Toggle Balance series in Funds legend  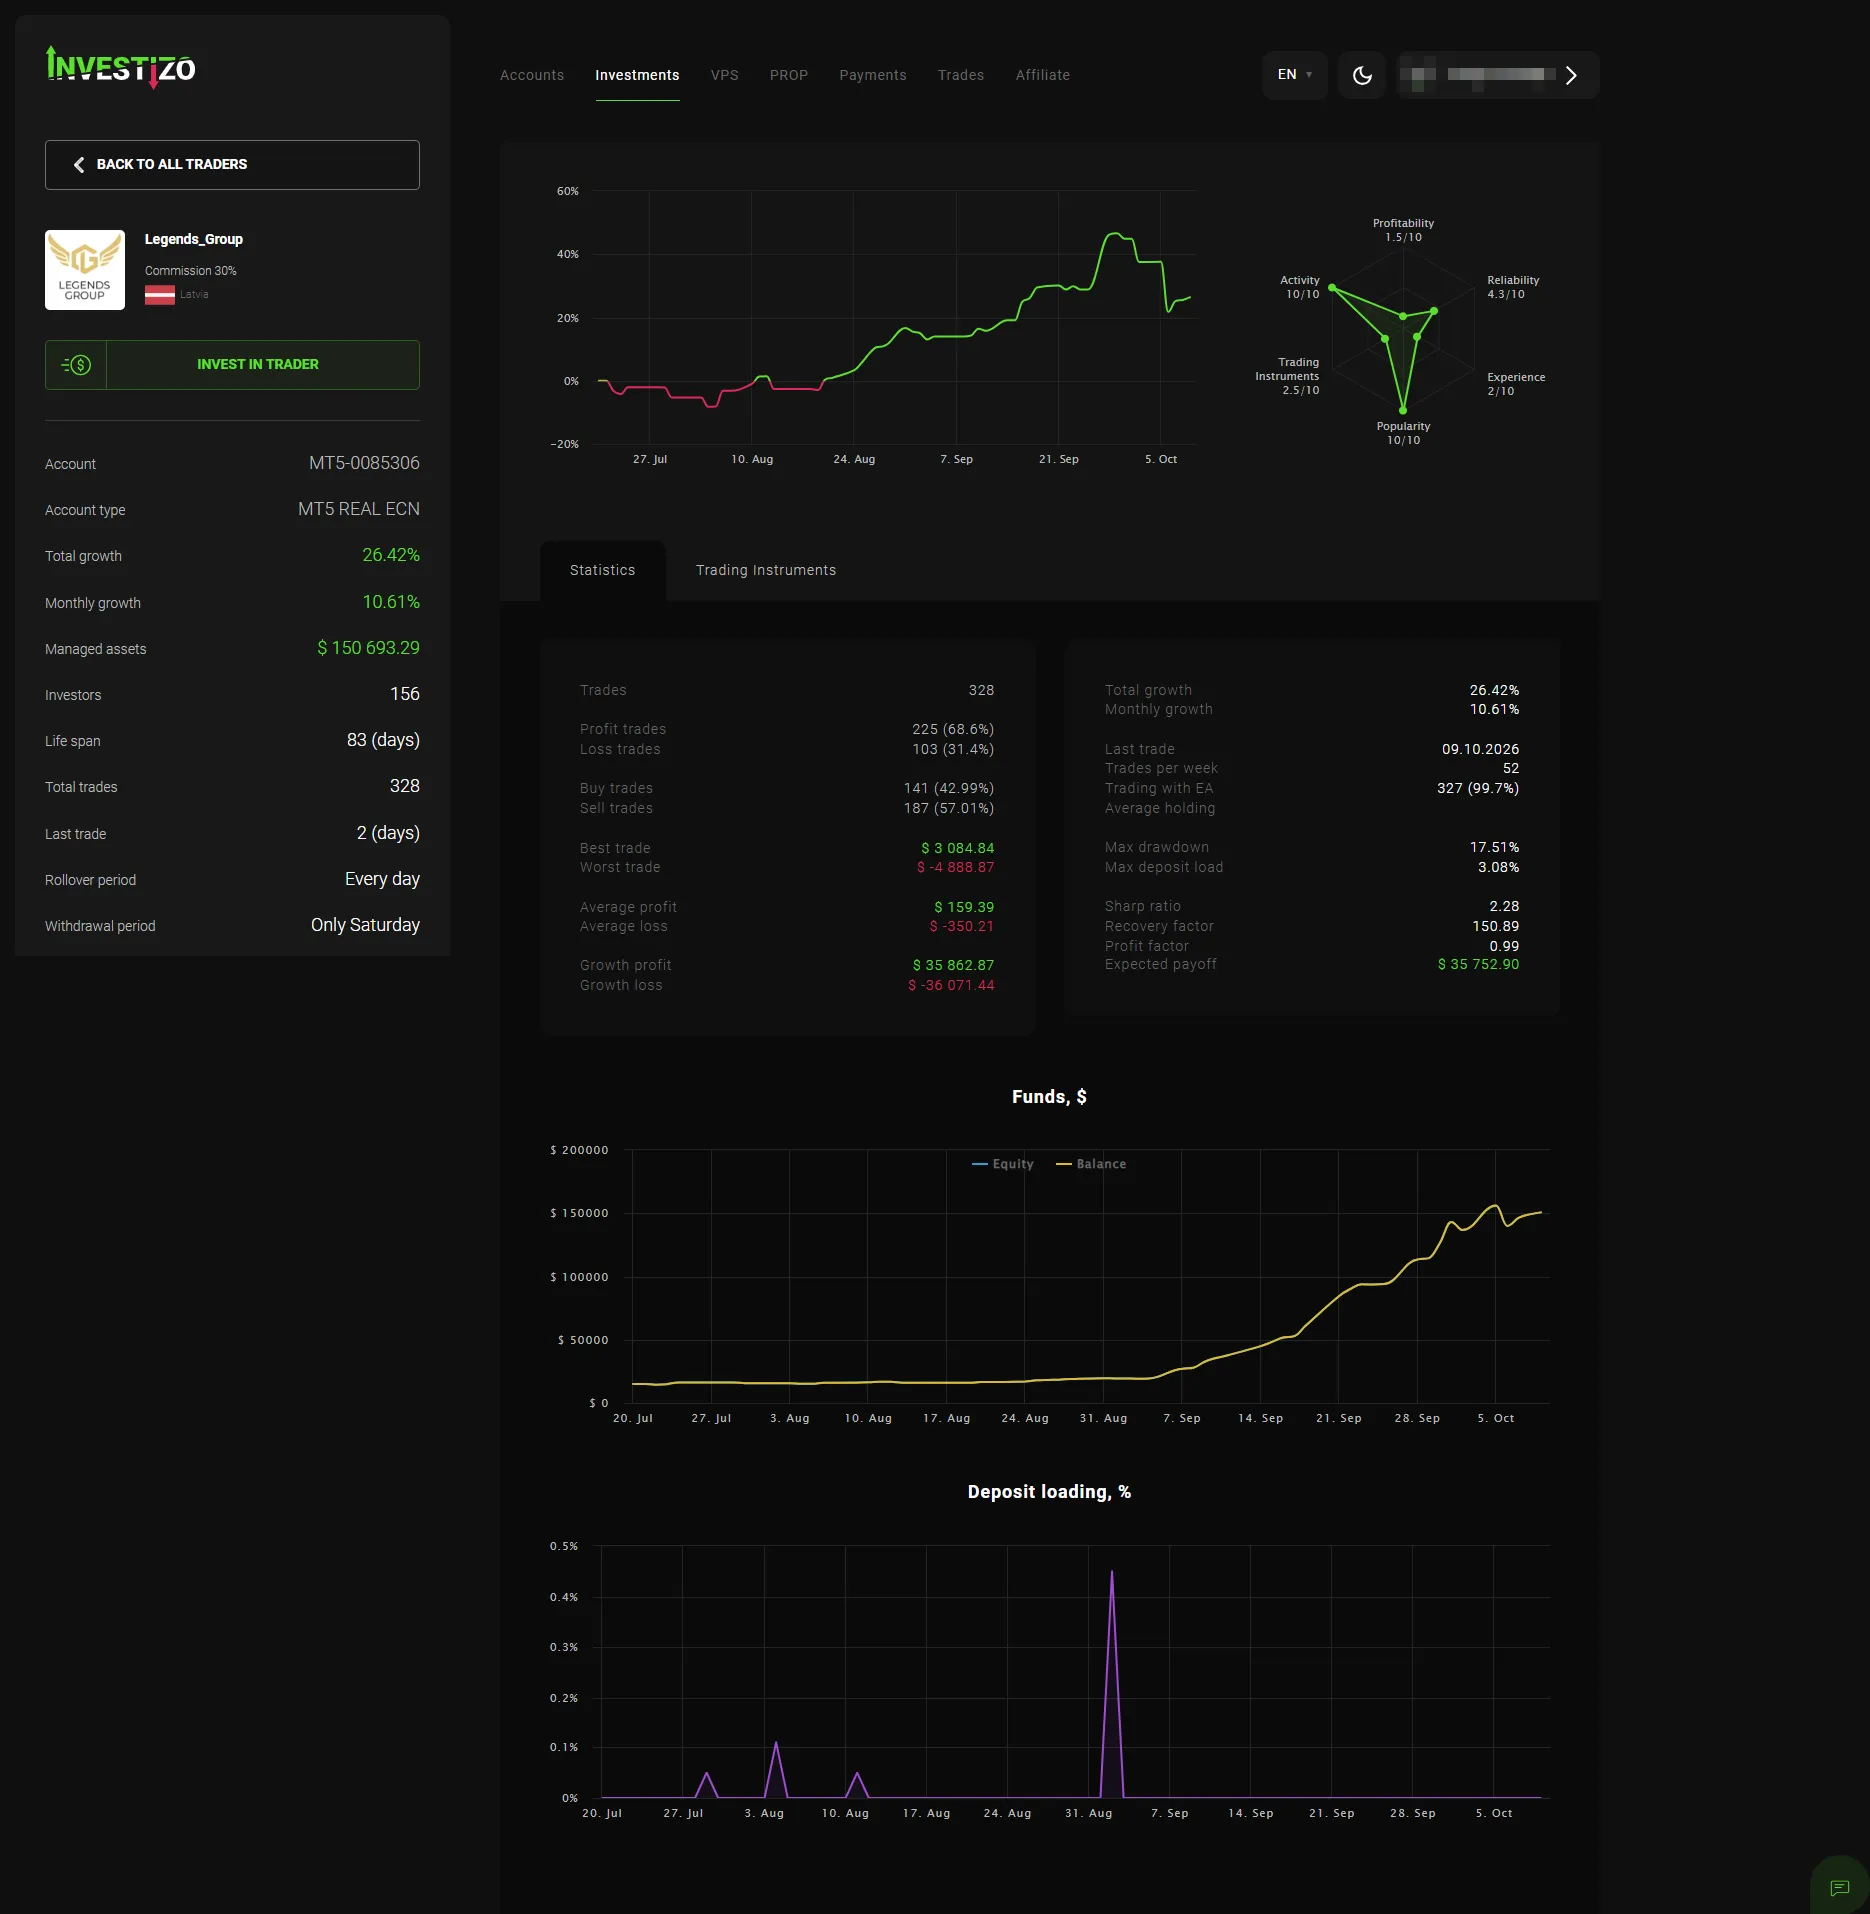click(1091, 1164)
